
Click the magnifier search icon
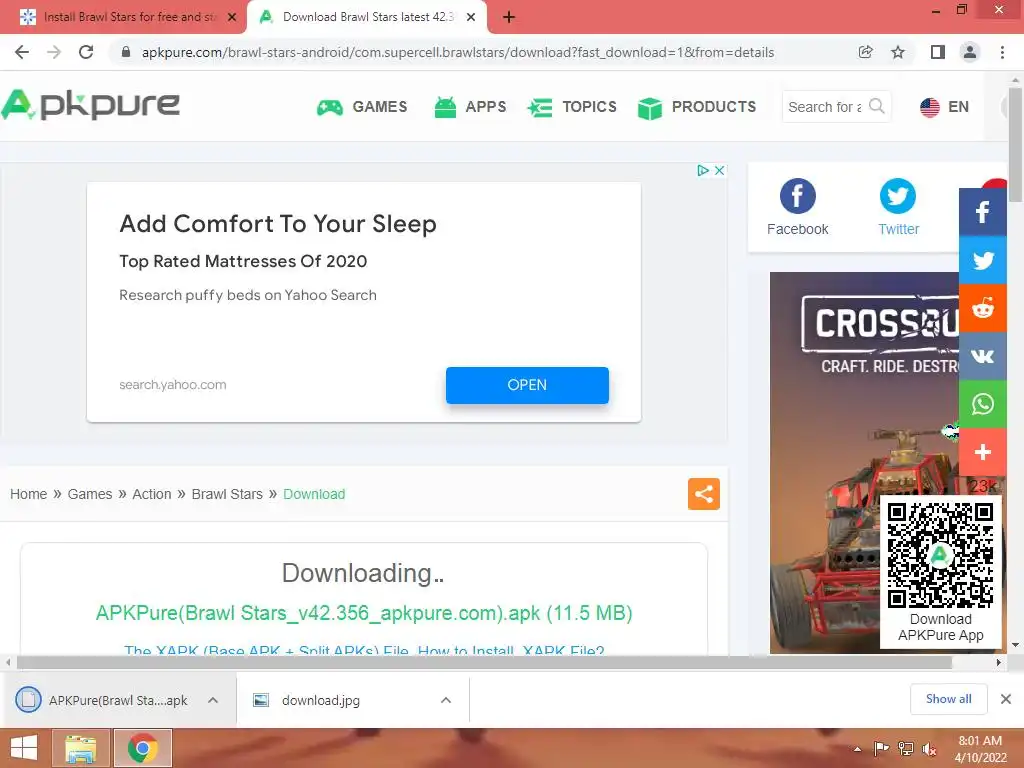877,106
